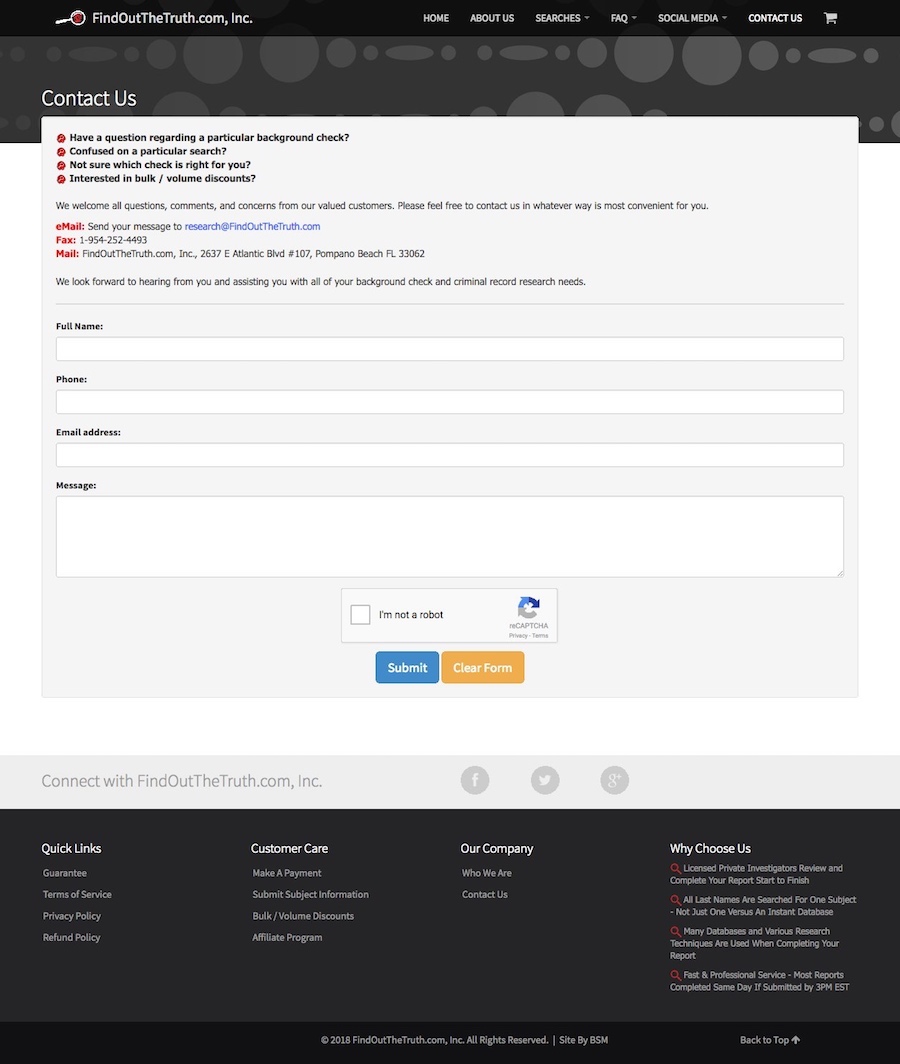Open the Privacy Policy footer link
The height and width of the screenshot is (1064, 900).
(x=71, y=916)
